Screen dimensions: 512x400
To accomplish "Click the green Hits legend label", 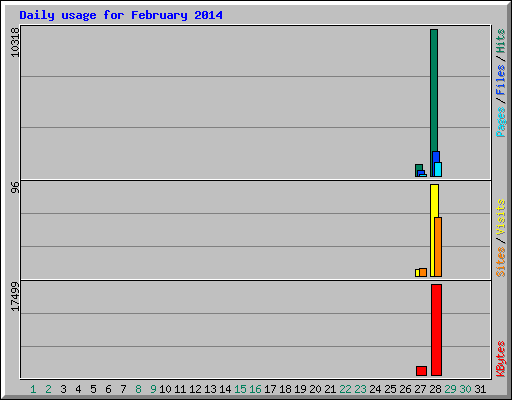I will click(500, 41).
